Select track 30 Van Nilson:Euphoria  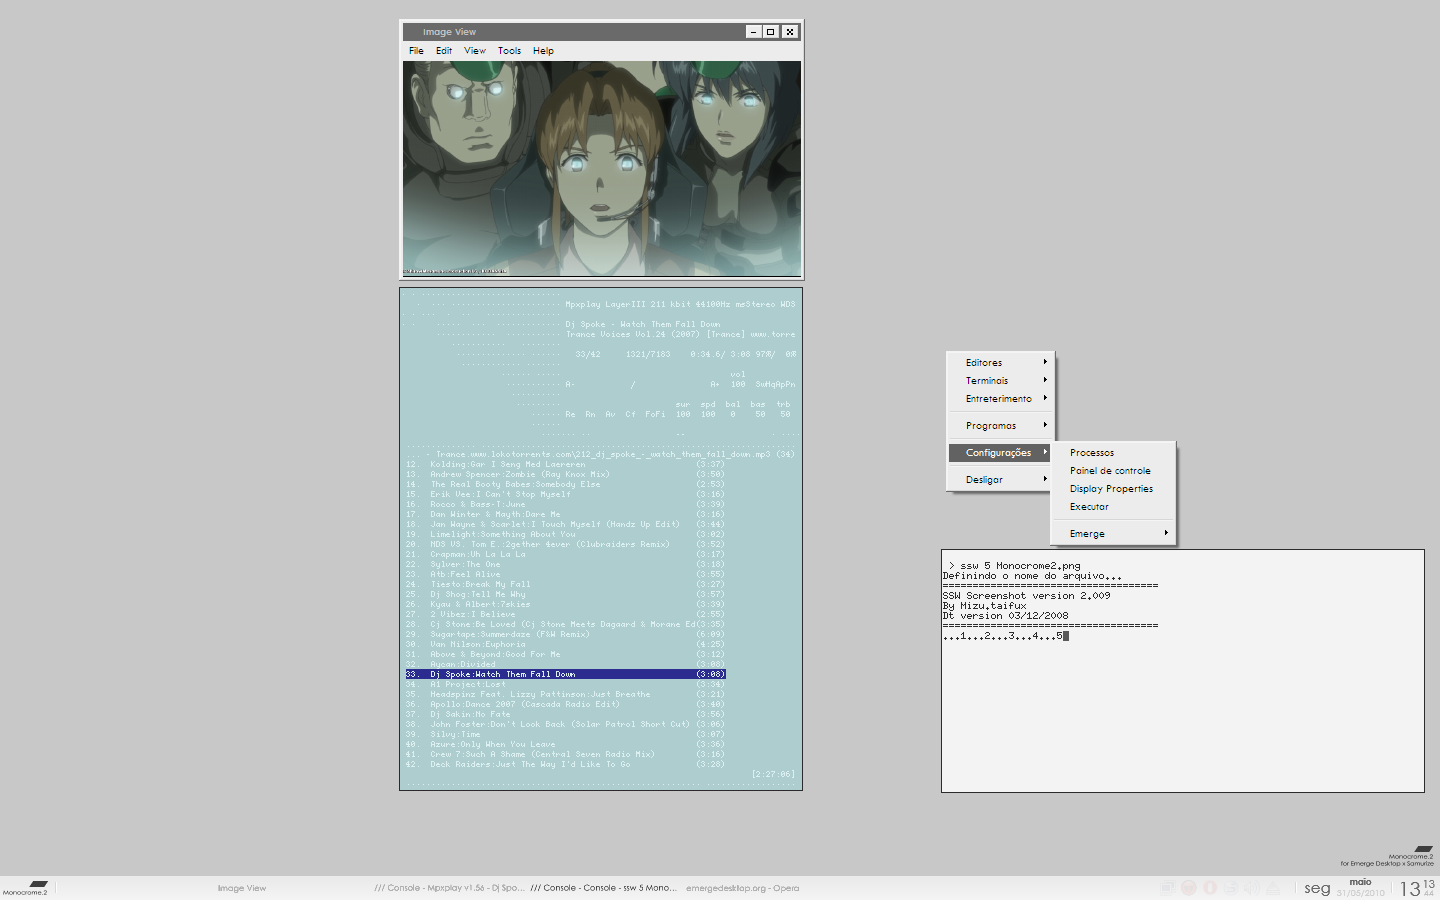point(565,644)
